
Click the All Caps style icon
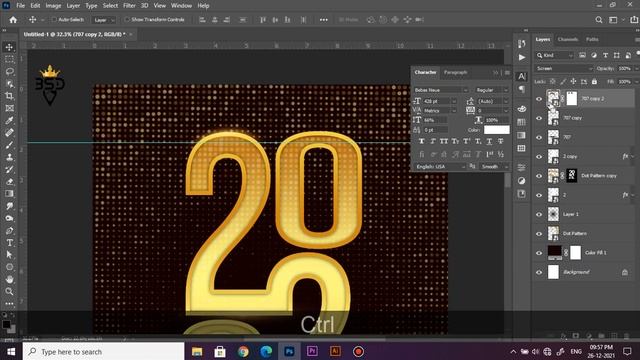tap(444, 141)
